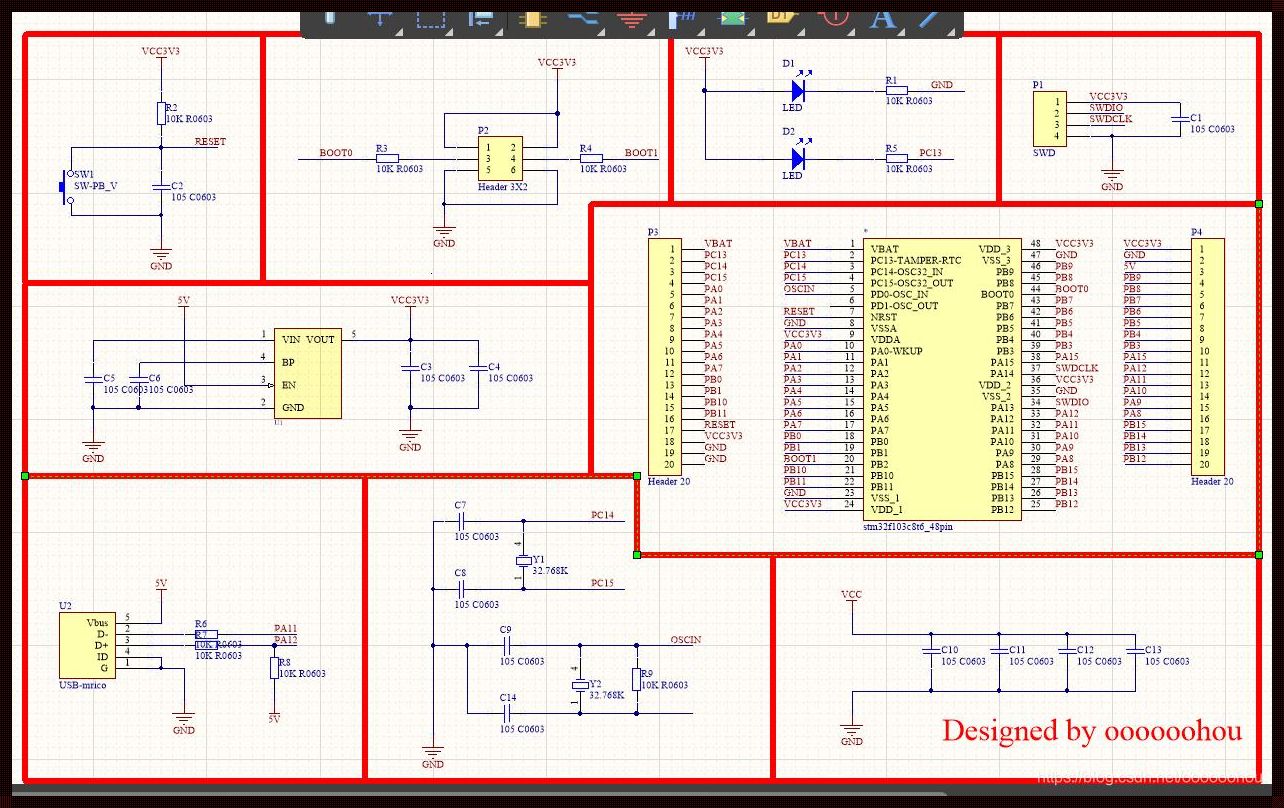
Task: Select the move/add plus tool in toolbar
Action: tap(379, 18)
